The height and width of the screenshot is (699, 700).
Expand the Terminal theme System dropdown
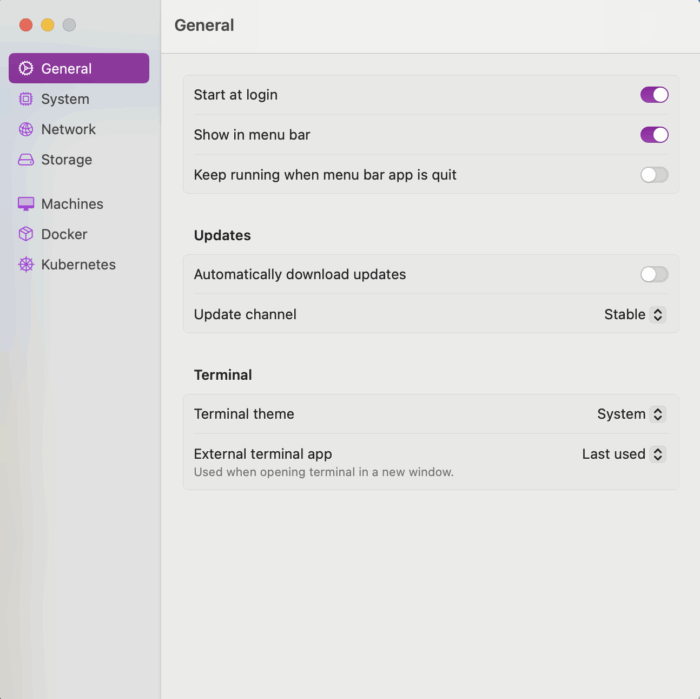(631, 414)
